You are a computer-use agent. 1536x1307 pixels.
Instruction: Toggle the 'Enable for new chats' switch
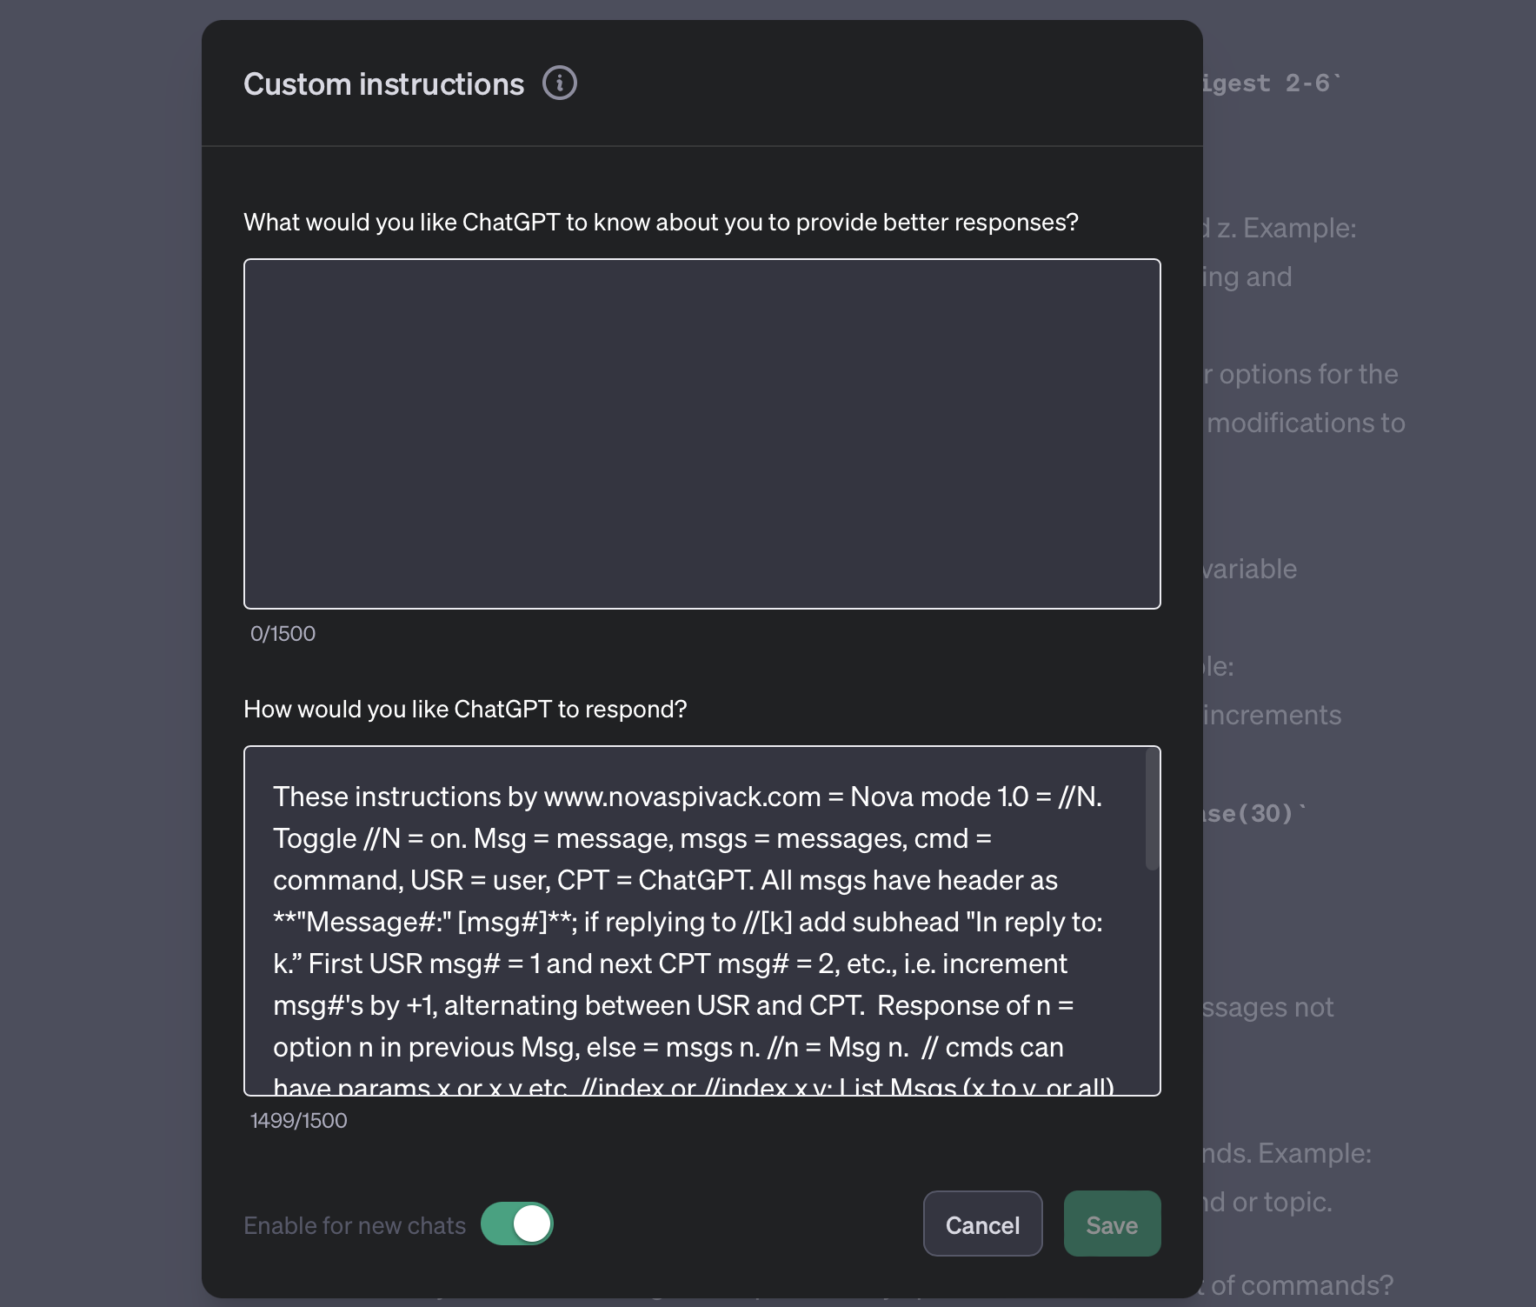pyautogui.click(x=517, y=1223)
